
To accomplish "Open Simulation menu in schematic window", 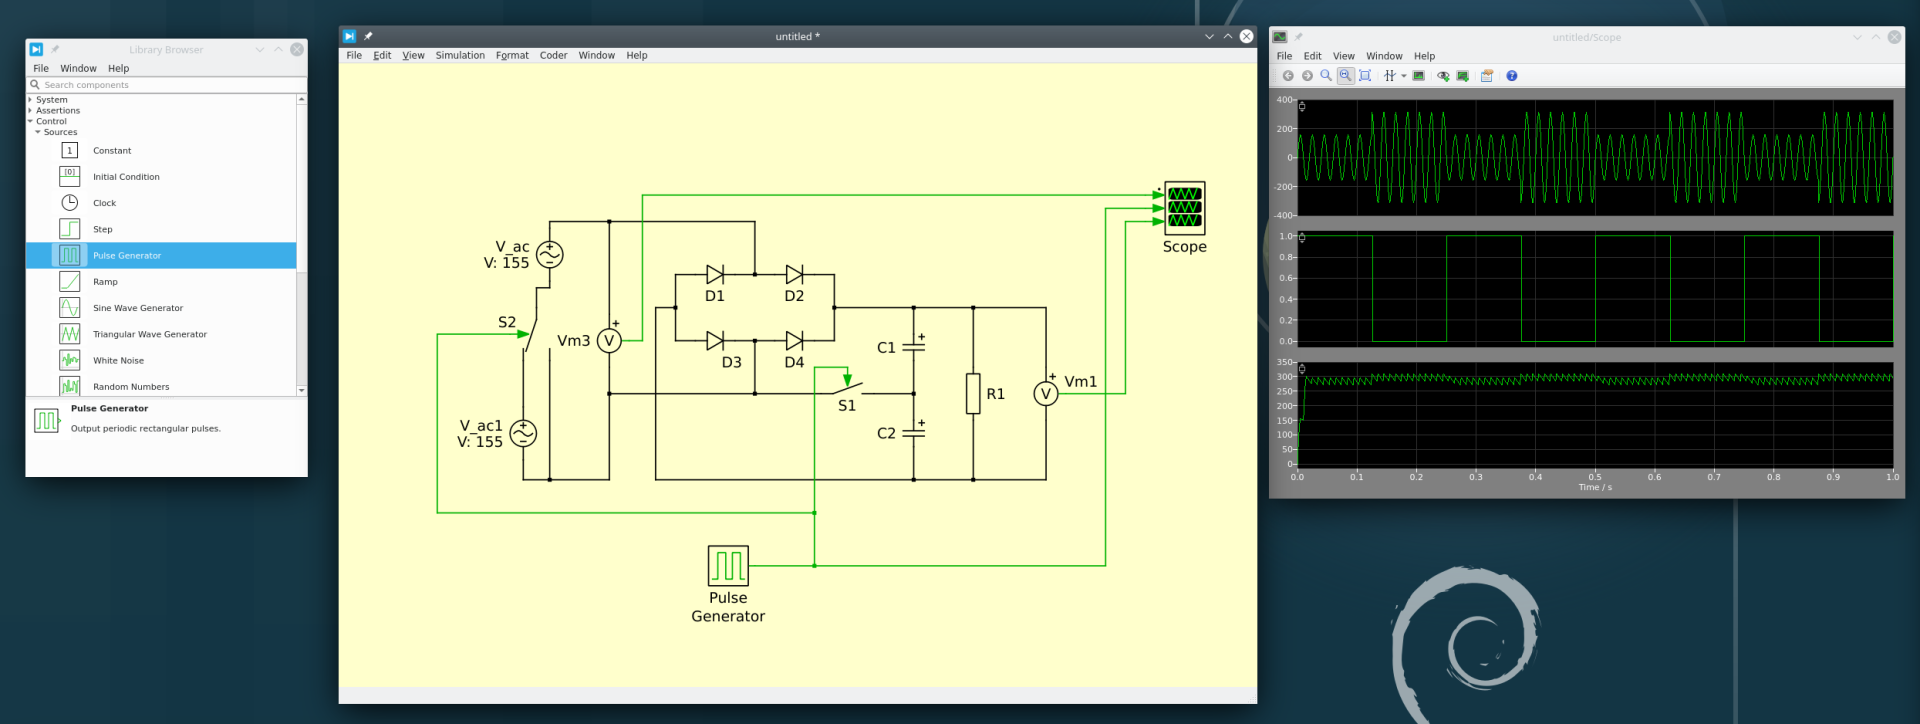I will coord(460,55).
